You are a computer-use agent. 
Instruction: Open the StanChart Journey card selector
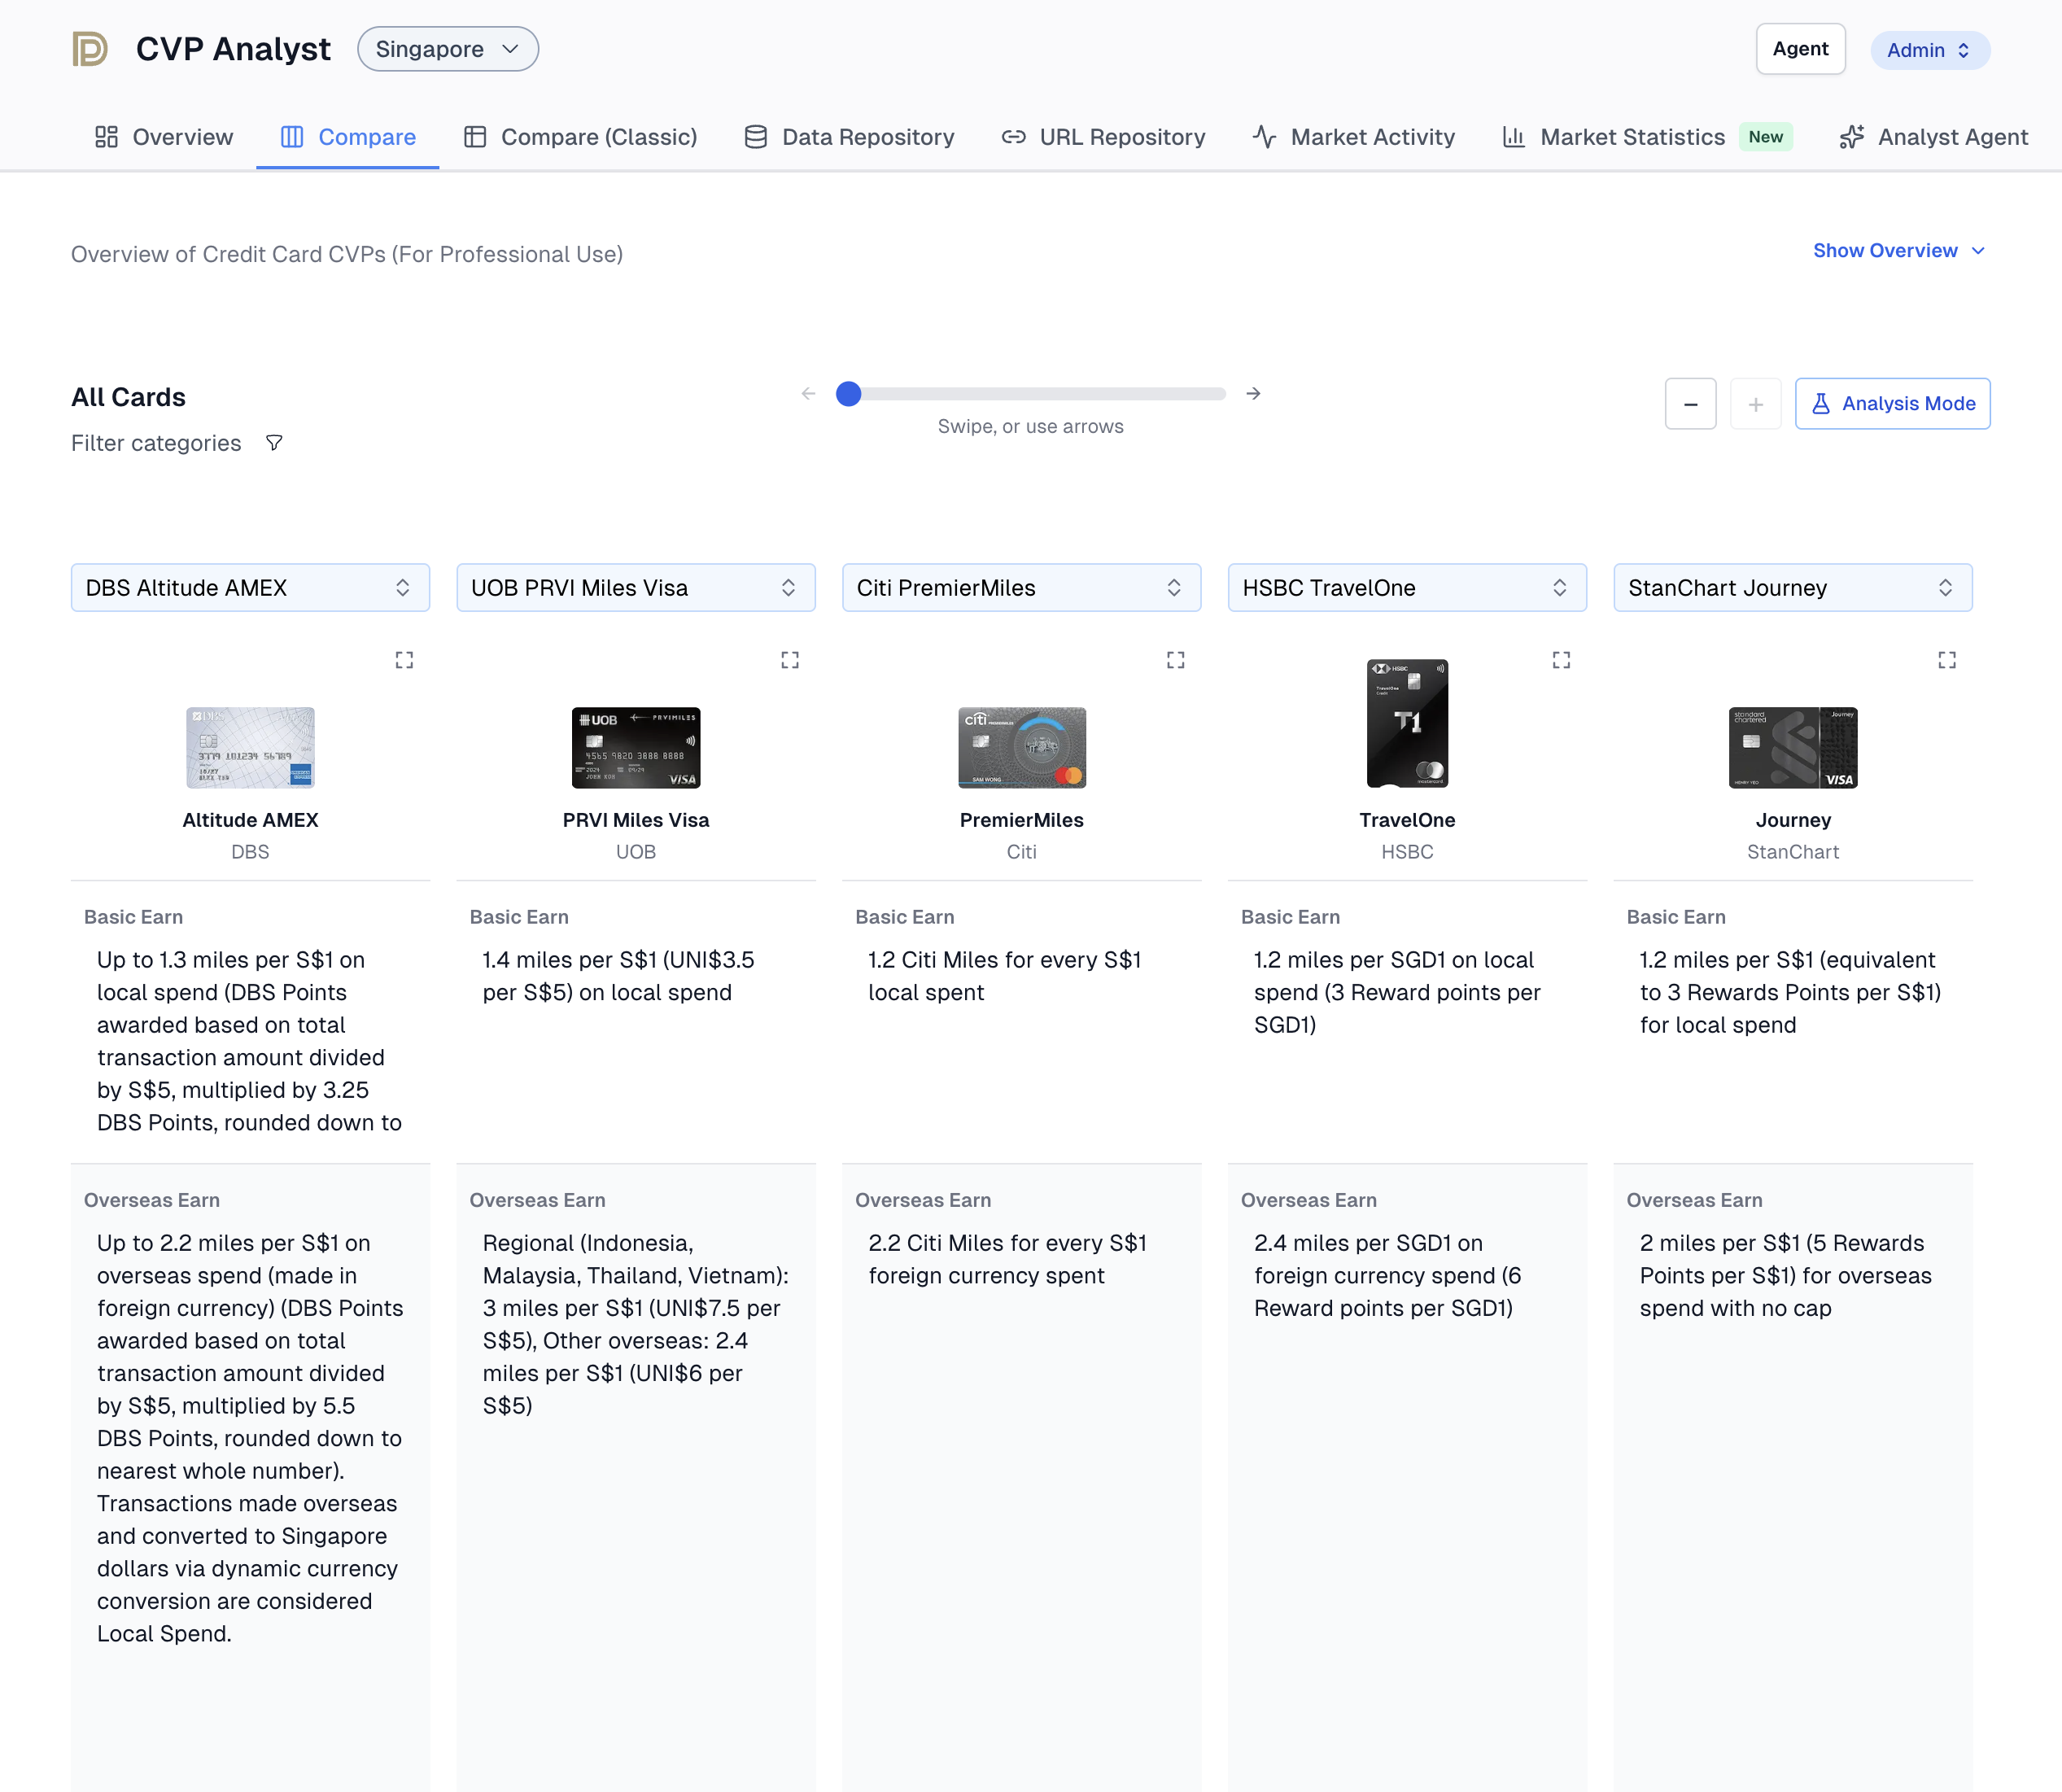coord(1793,588)
